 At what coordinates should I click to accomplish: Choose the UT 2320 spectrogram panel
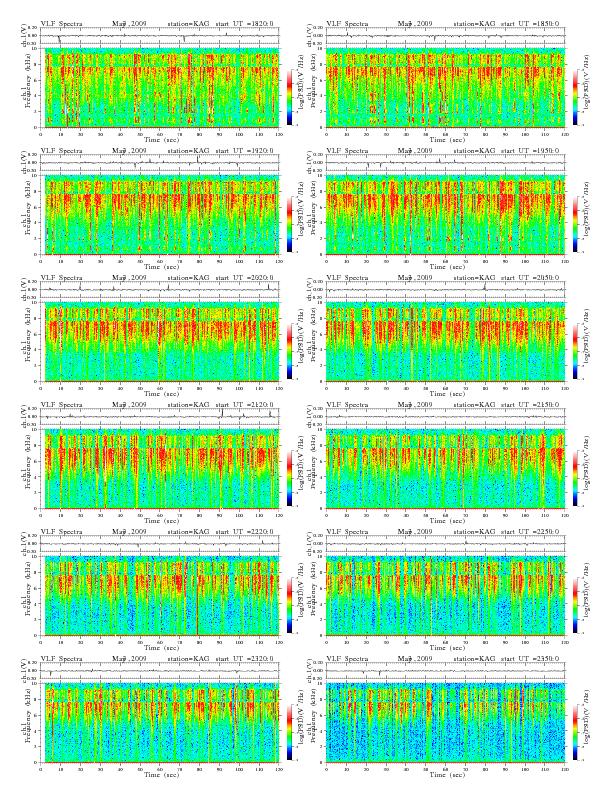pos(160,723)
